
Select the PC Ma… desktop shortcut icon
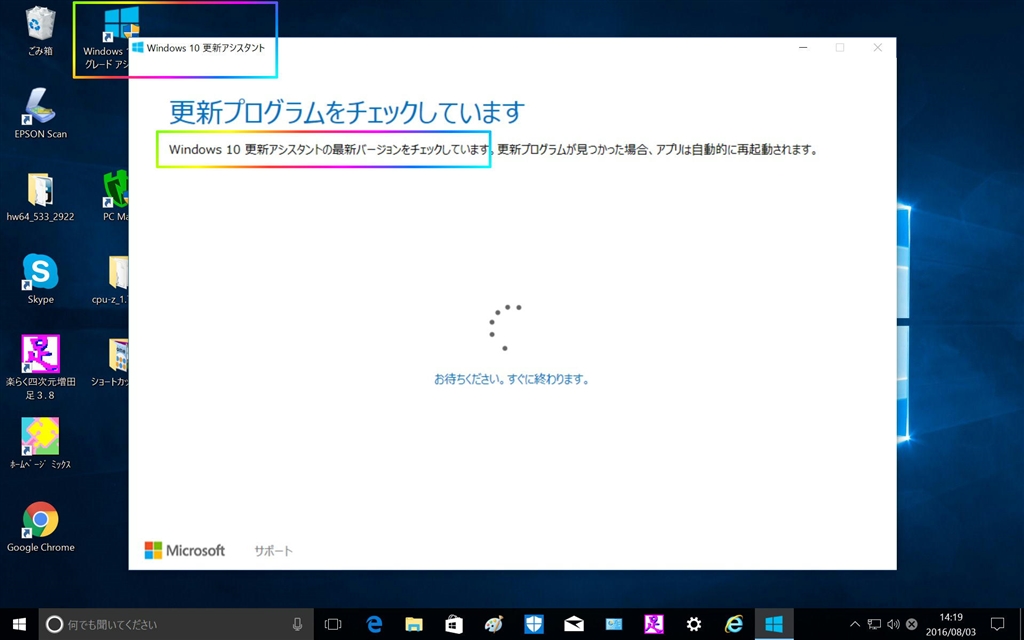point(115,196)
